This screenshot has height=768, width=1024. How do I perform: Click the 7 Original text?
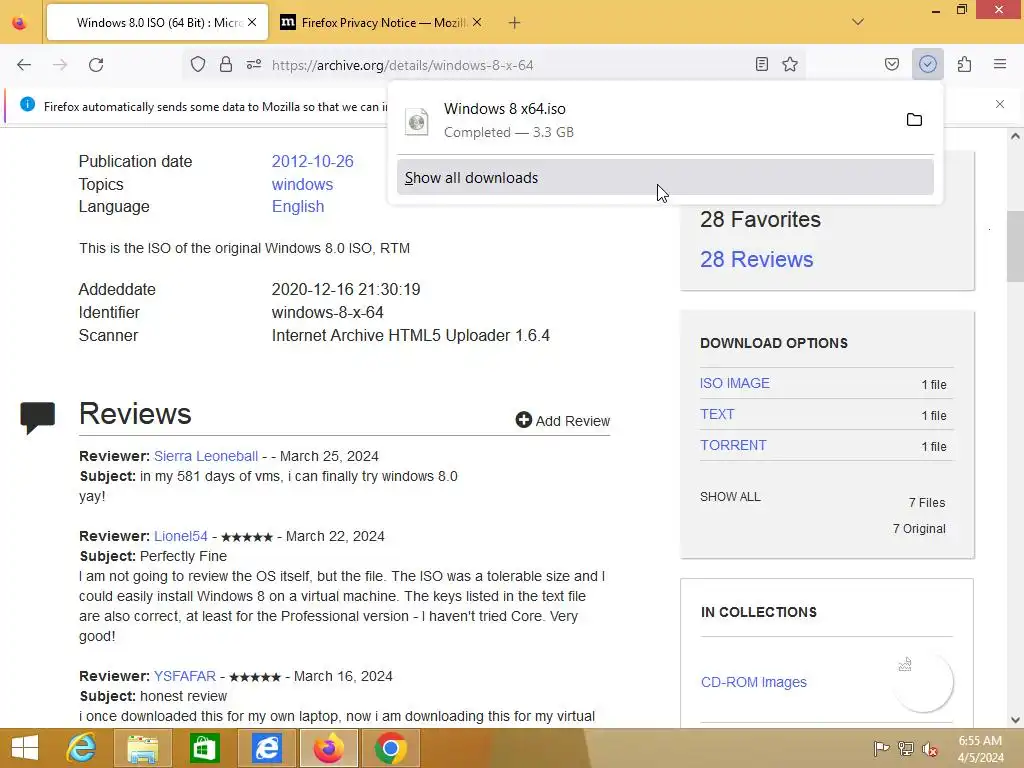[919, 528]
